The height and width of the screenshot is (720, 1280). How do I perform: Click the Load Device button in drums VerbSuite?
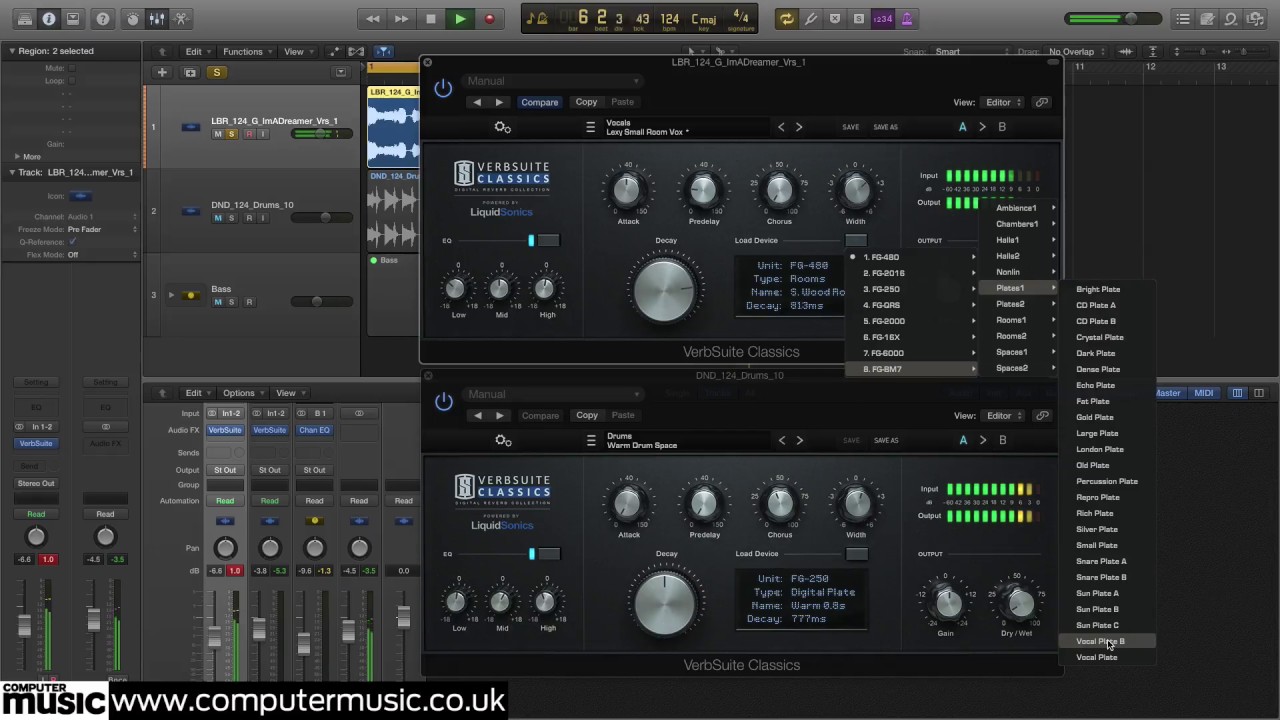pos(856,554)
